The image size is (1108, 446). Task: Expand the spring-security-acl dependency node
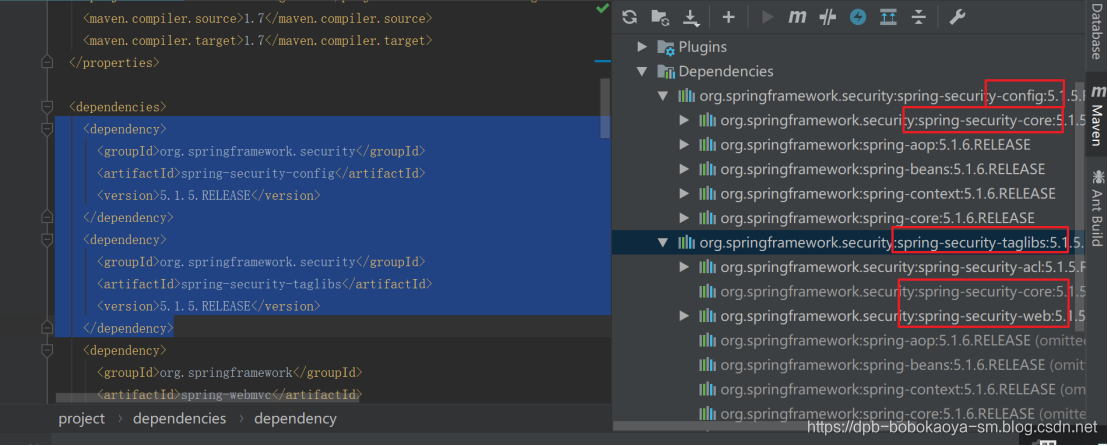[684, 267]
